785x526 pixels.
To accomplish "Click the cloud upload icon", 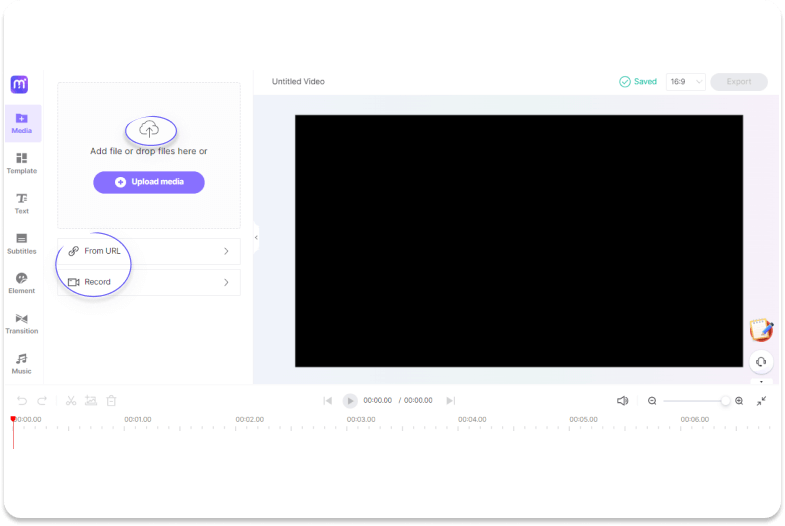I will pos(149,130).
